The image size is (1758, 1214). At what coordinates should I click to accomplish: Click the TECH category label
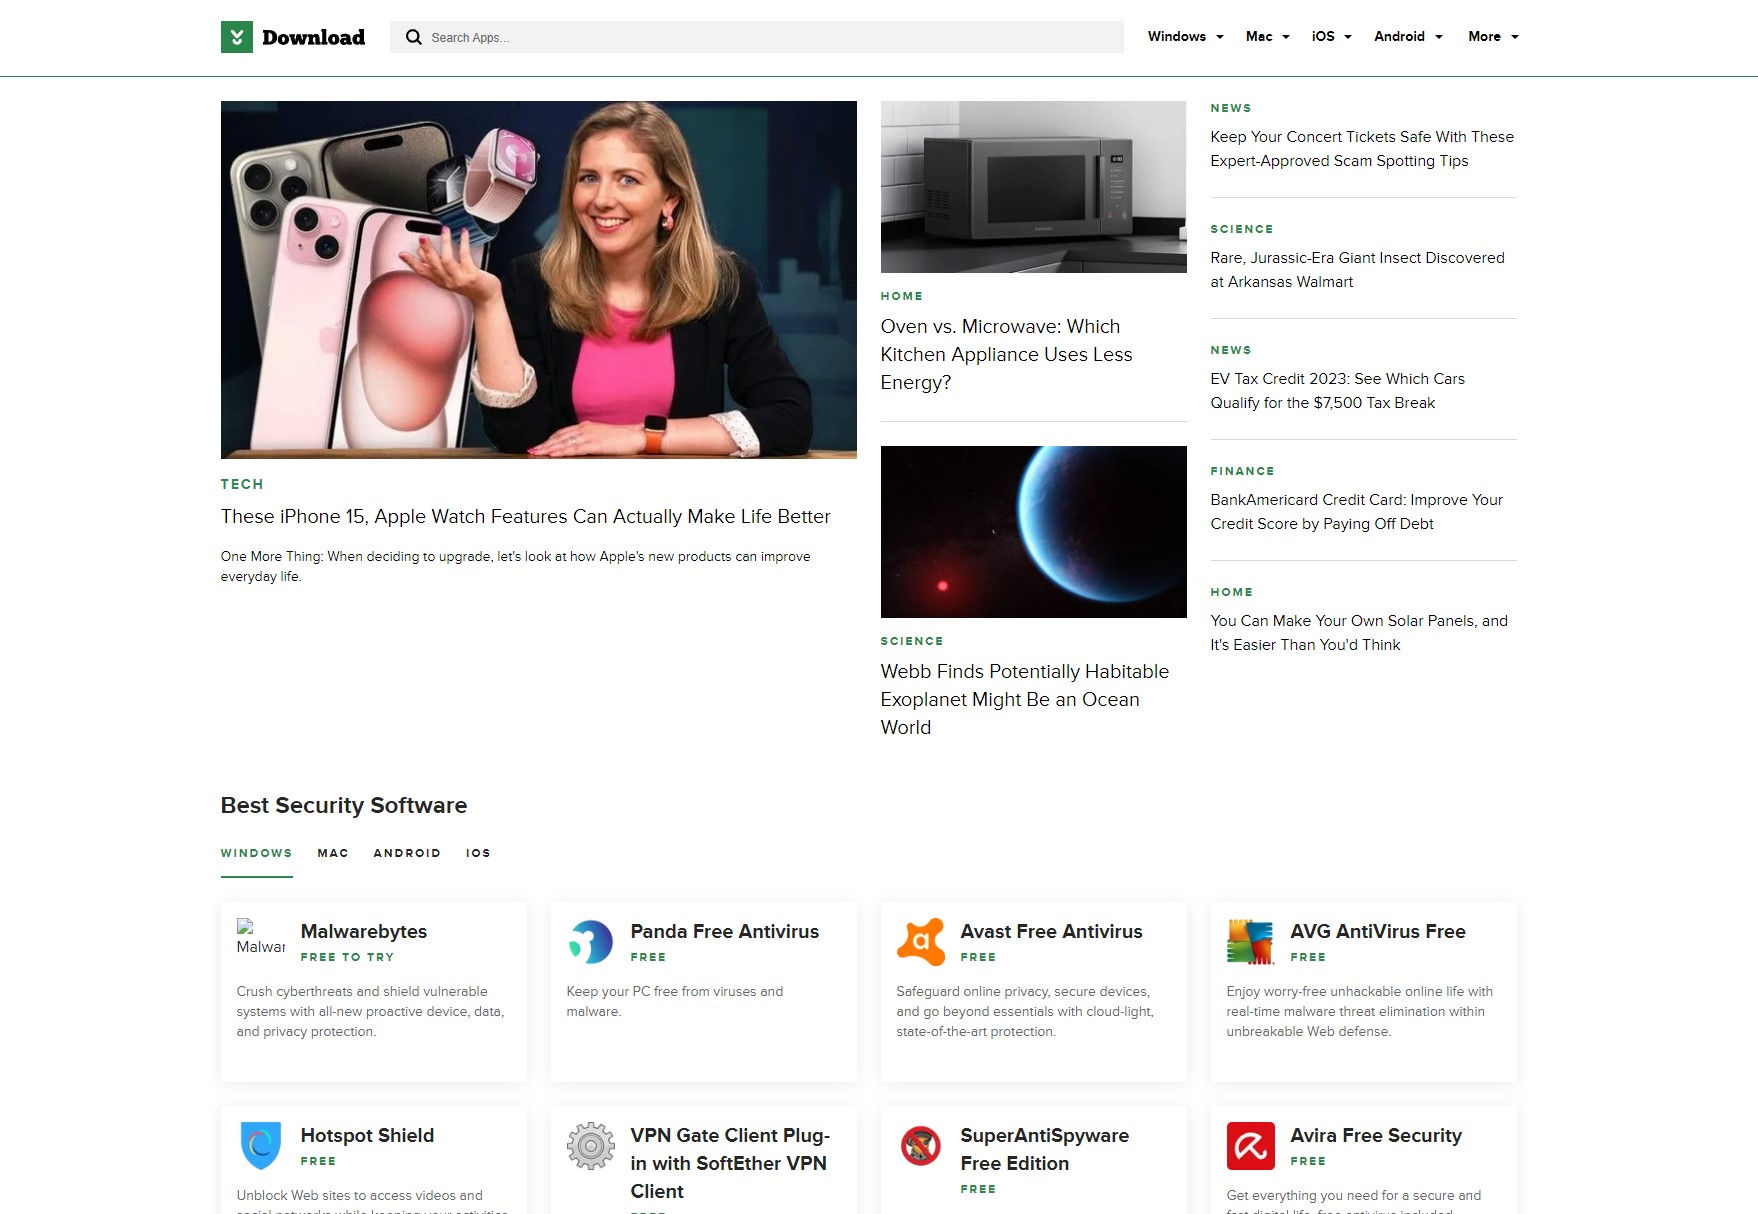point(242,484)
